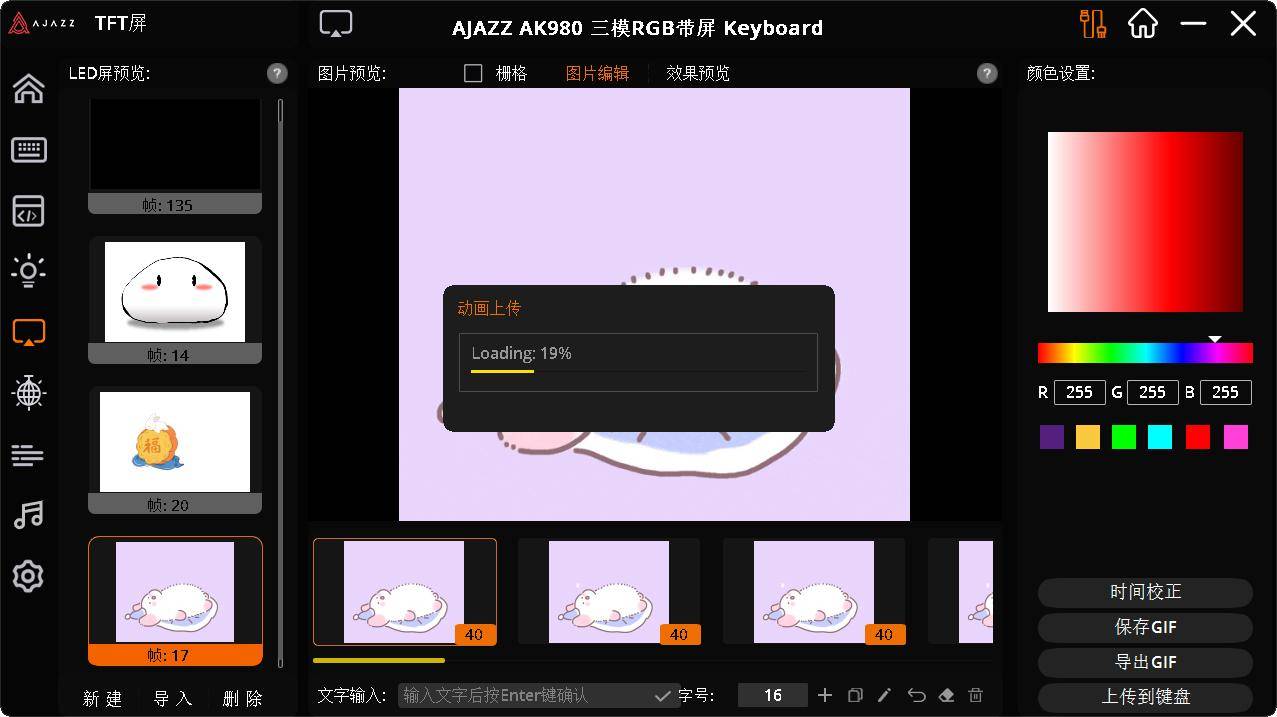Screen dimensions: 1277x717
Task: Open help for LED屏预览 panel
Action: coord(277,73)
